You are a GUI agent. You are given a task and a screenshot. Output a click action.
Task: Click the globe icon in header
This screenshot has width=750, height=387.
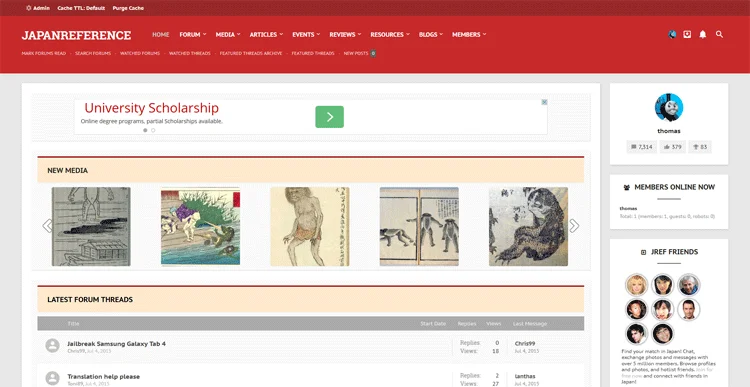pyautogui.click(x=672, y=34)
